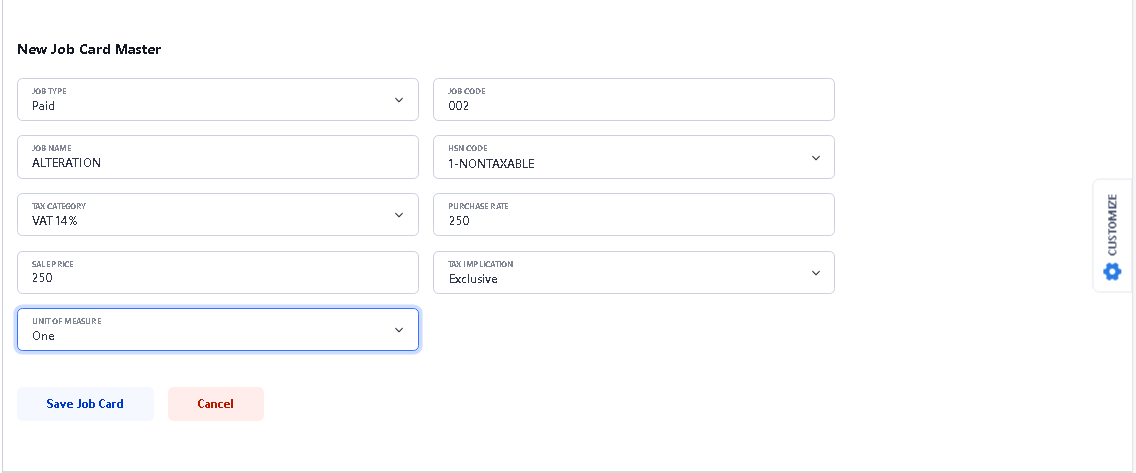Click the New Job Card Master heading

89,49
